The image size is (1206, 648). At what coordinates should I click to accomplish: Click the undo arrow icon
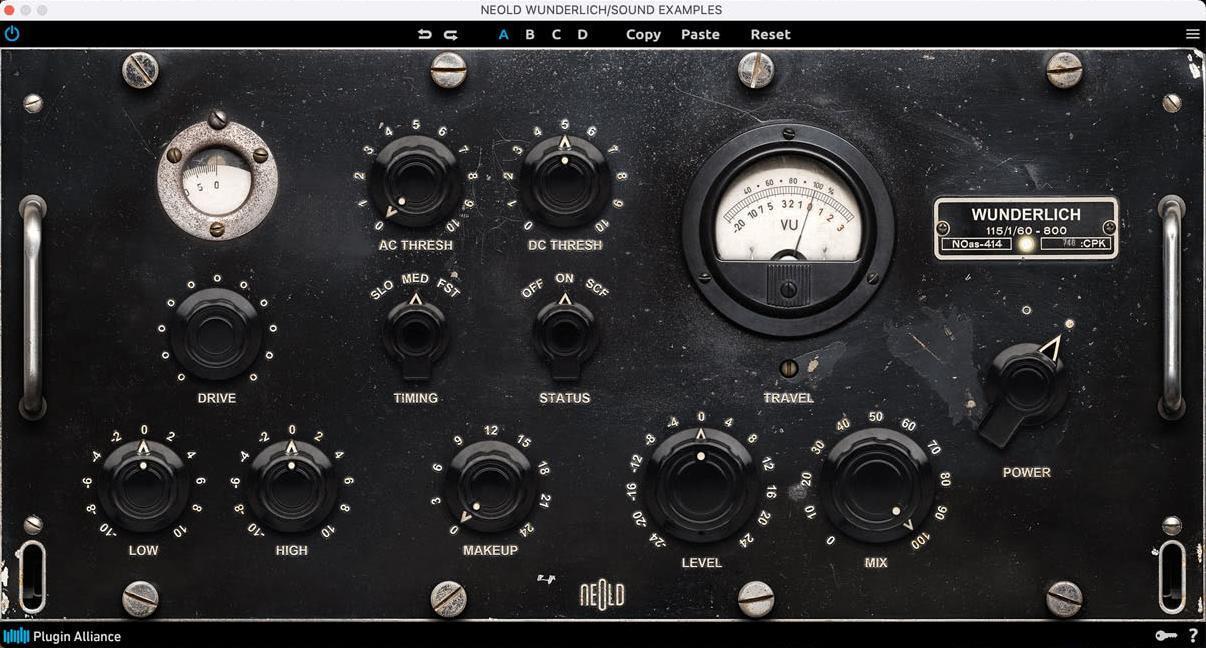coord(424,34)
